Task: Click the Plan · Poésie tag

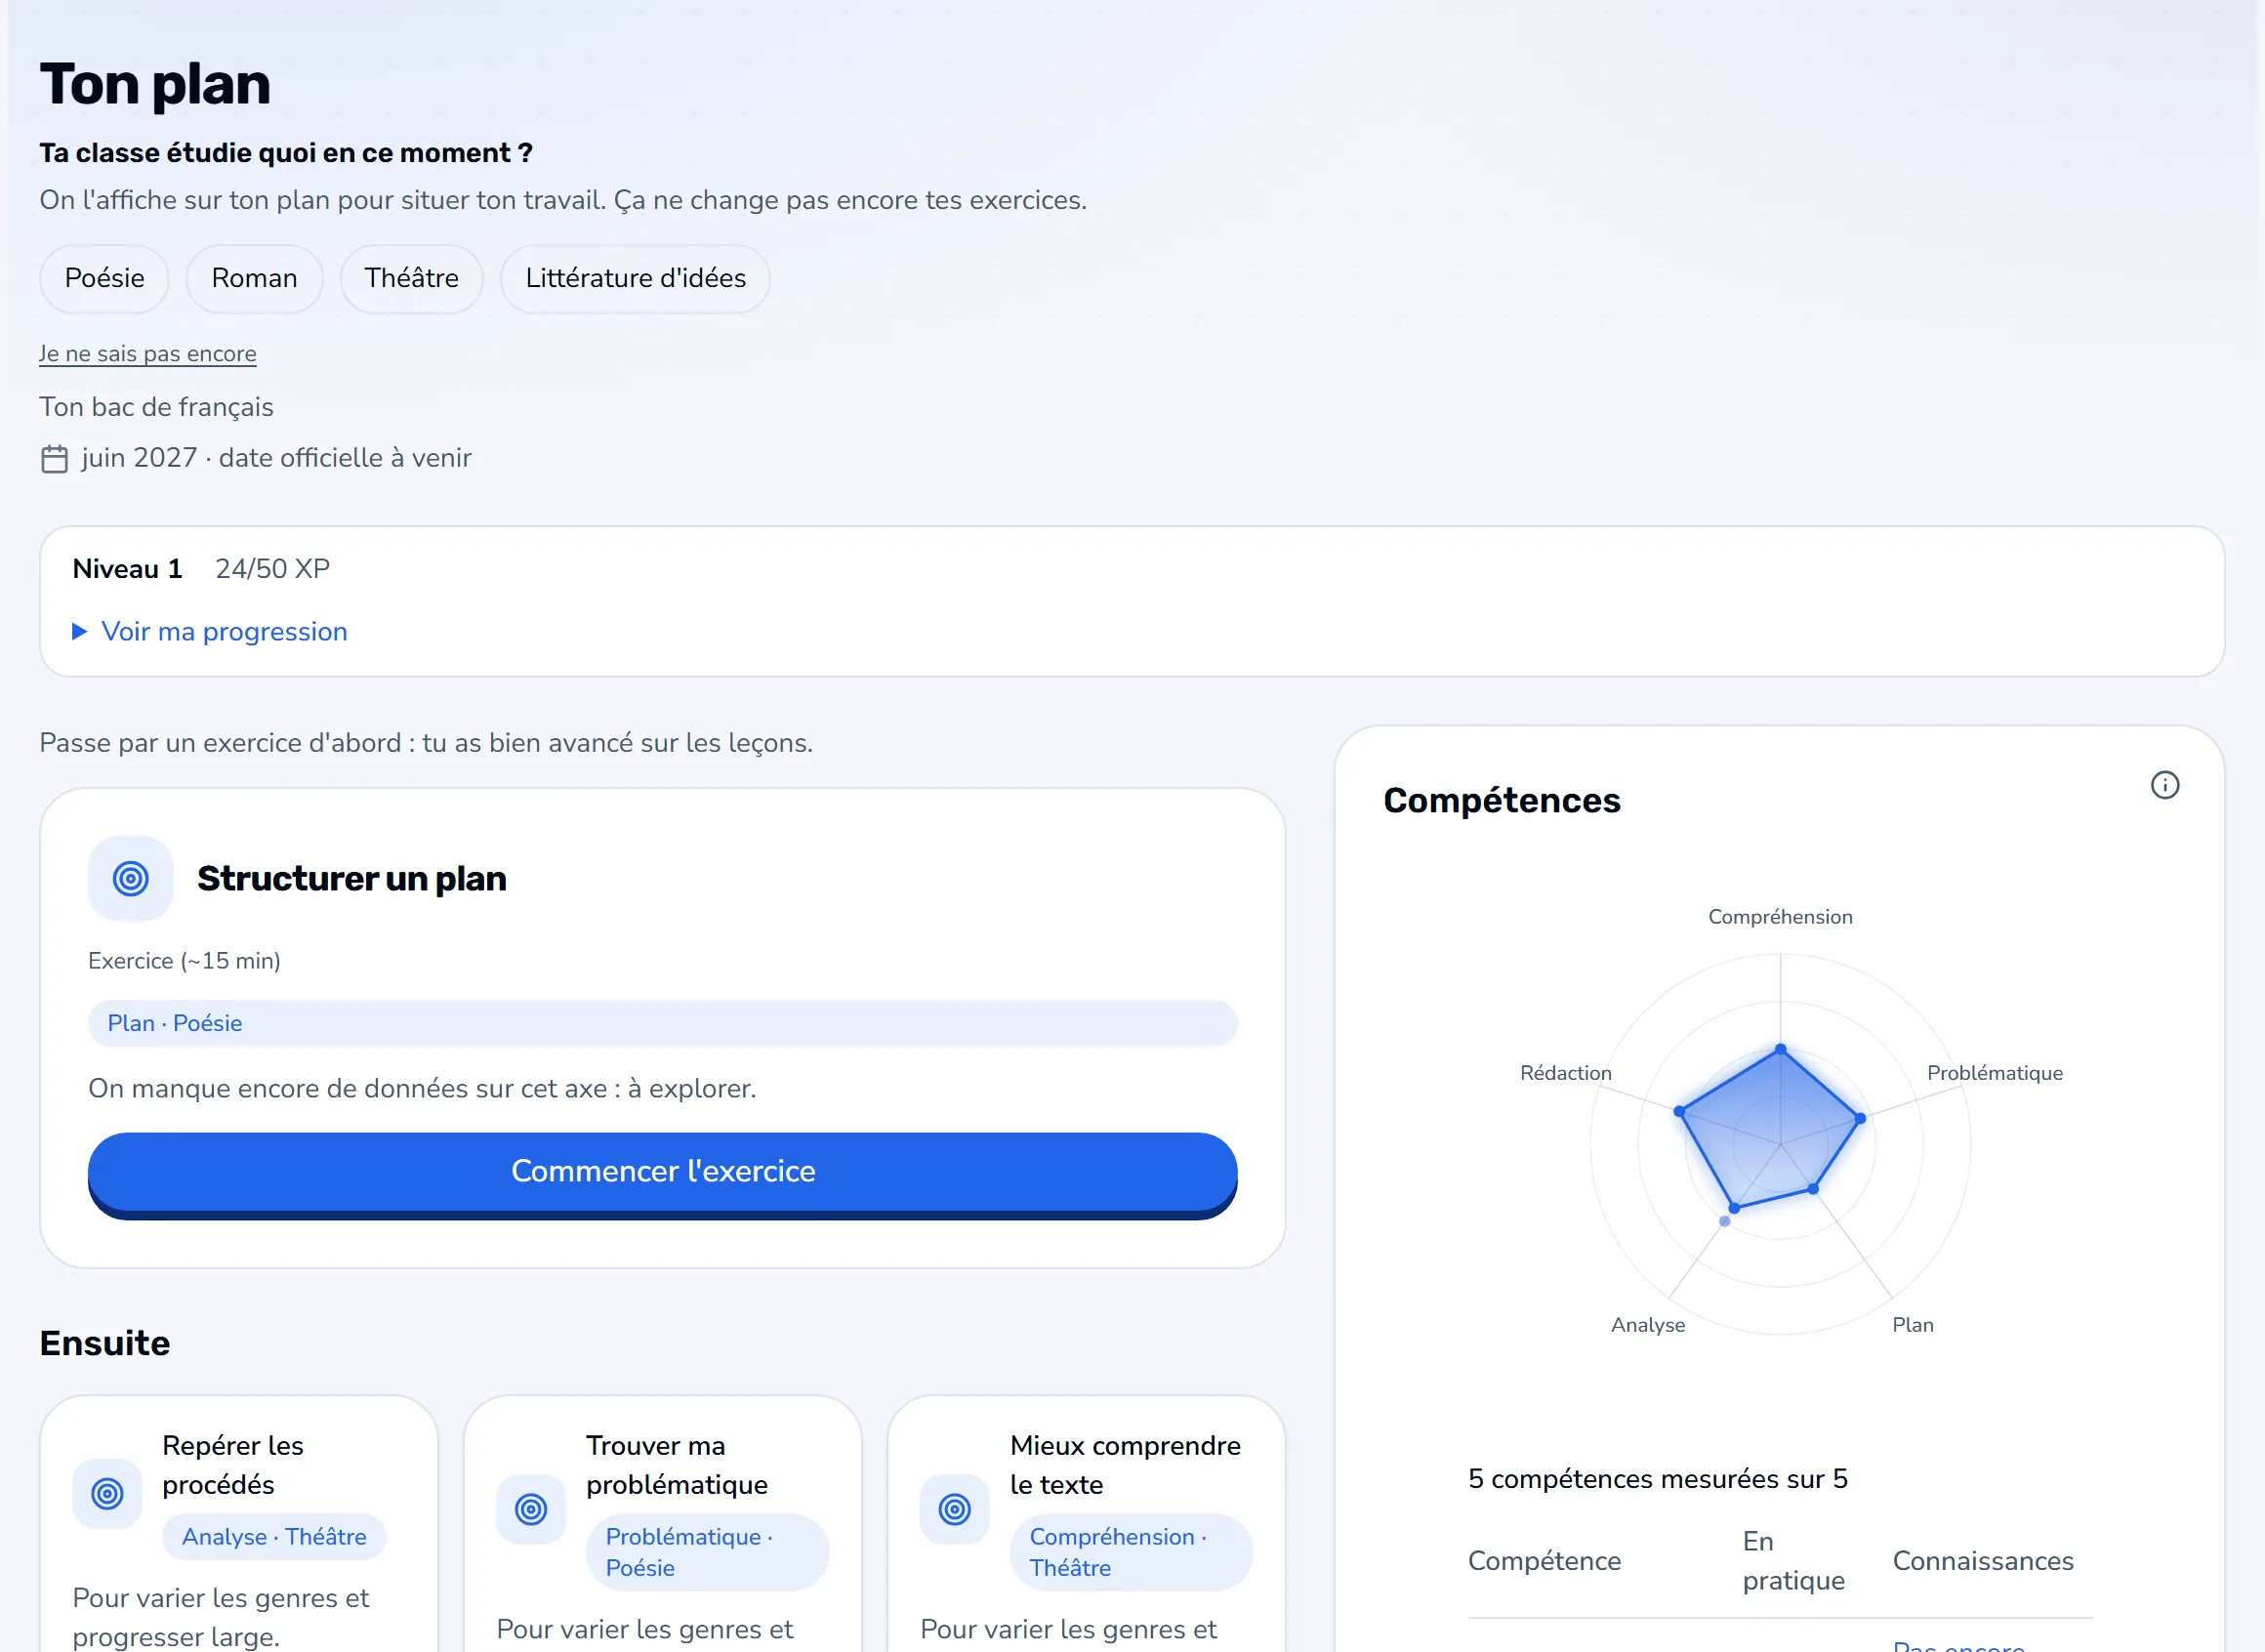Action: point(662,1023)
